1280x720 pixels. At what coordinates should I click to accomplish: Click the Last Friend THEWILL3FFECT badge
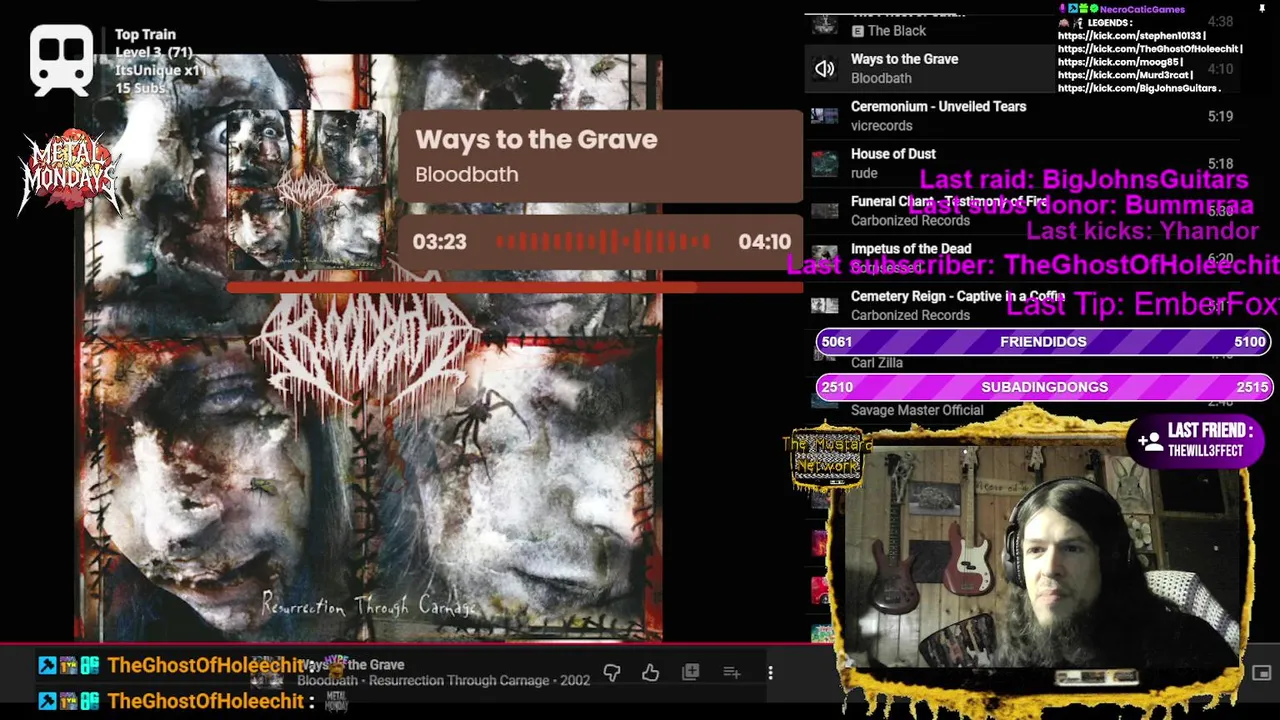pos(1195,440)
